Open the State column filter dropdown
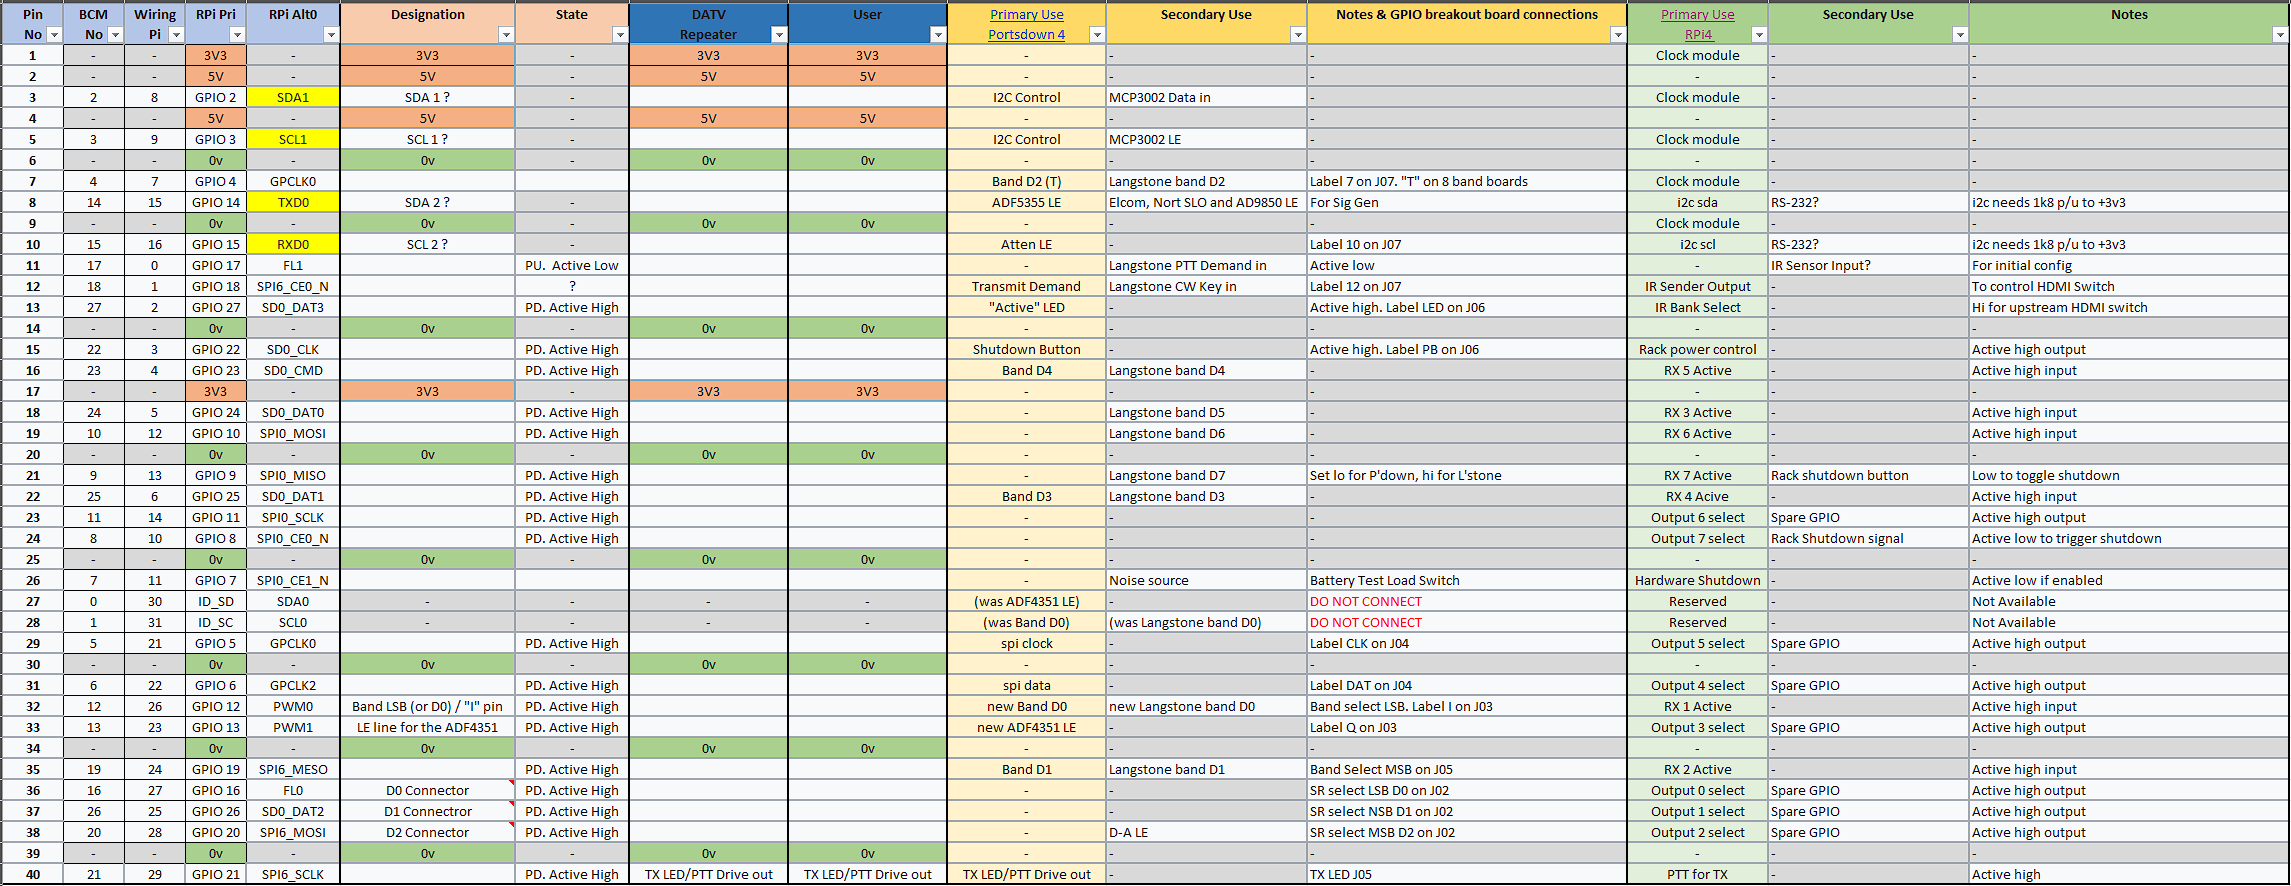Screen dimensions: 2291x886 620,35
